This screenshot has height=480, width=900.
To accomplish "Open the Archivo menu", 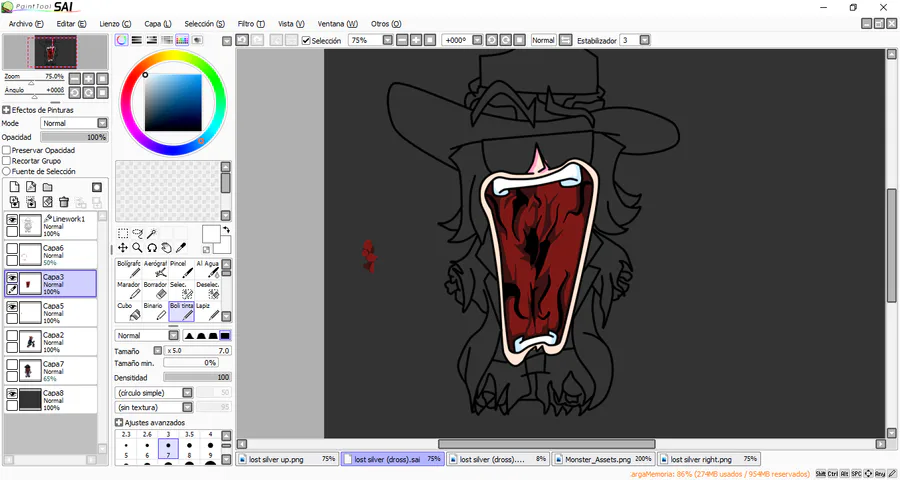I will [26, 24].
